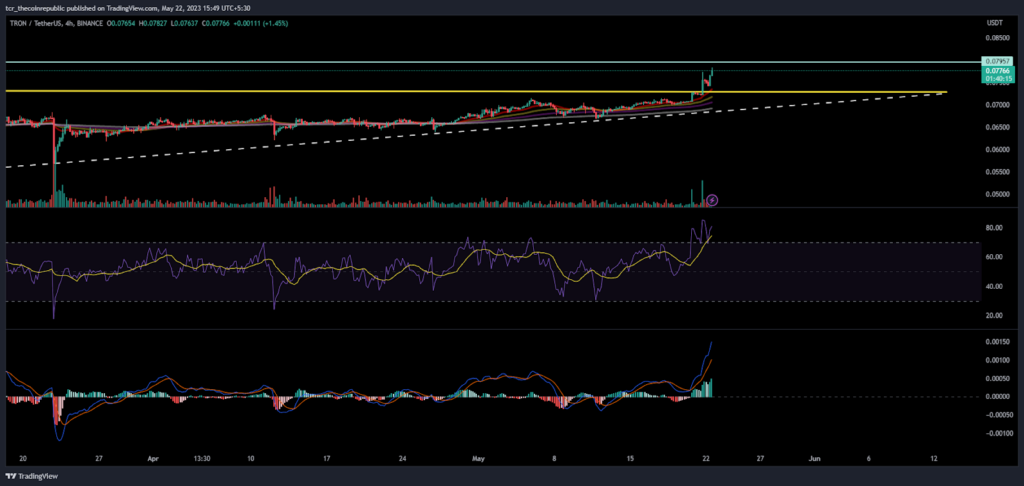
Task: Click the 0.08500 price scale label
Action: tap(996, 38)
